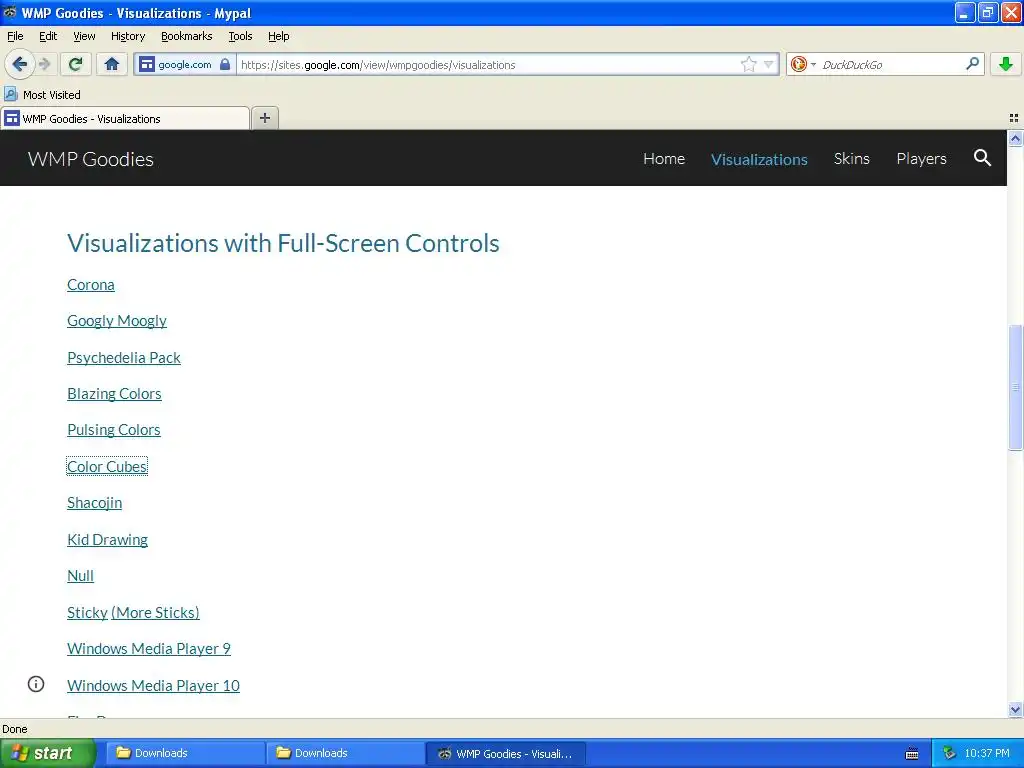1024x768 pixels.
Task: Open the Kid Drawing link
Action: 107,539
